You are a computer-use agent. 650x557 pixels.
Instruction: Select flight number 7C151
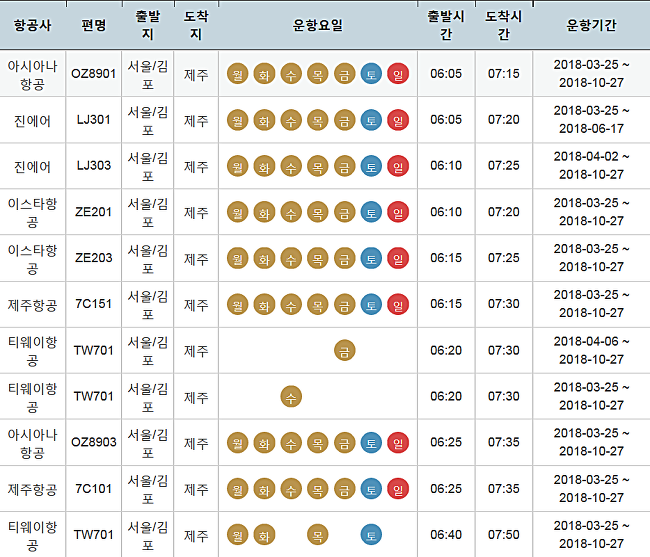point(93,304)
